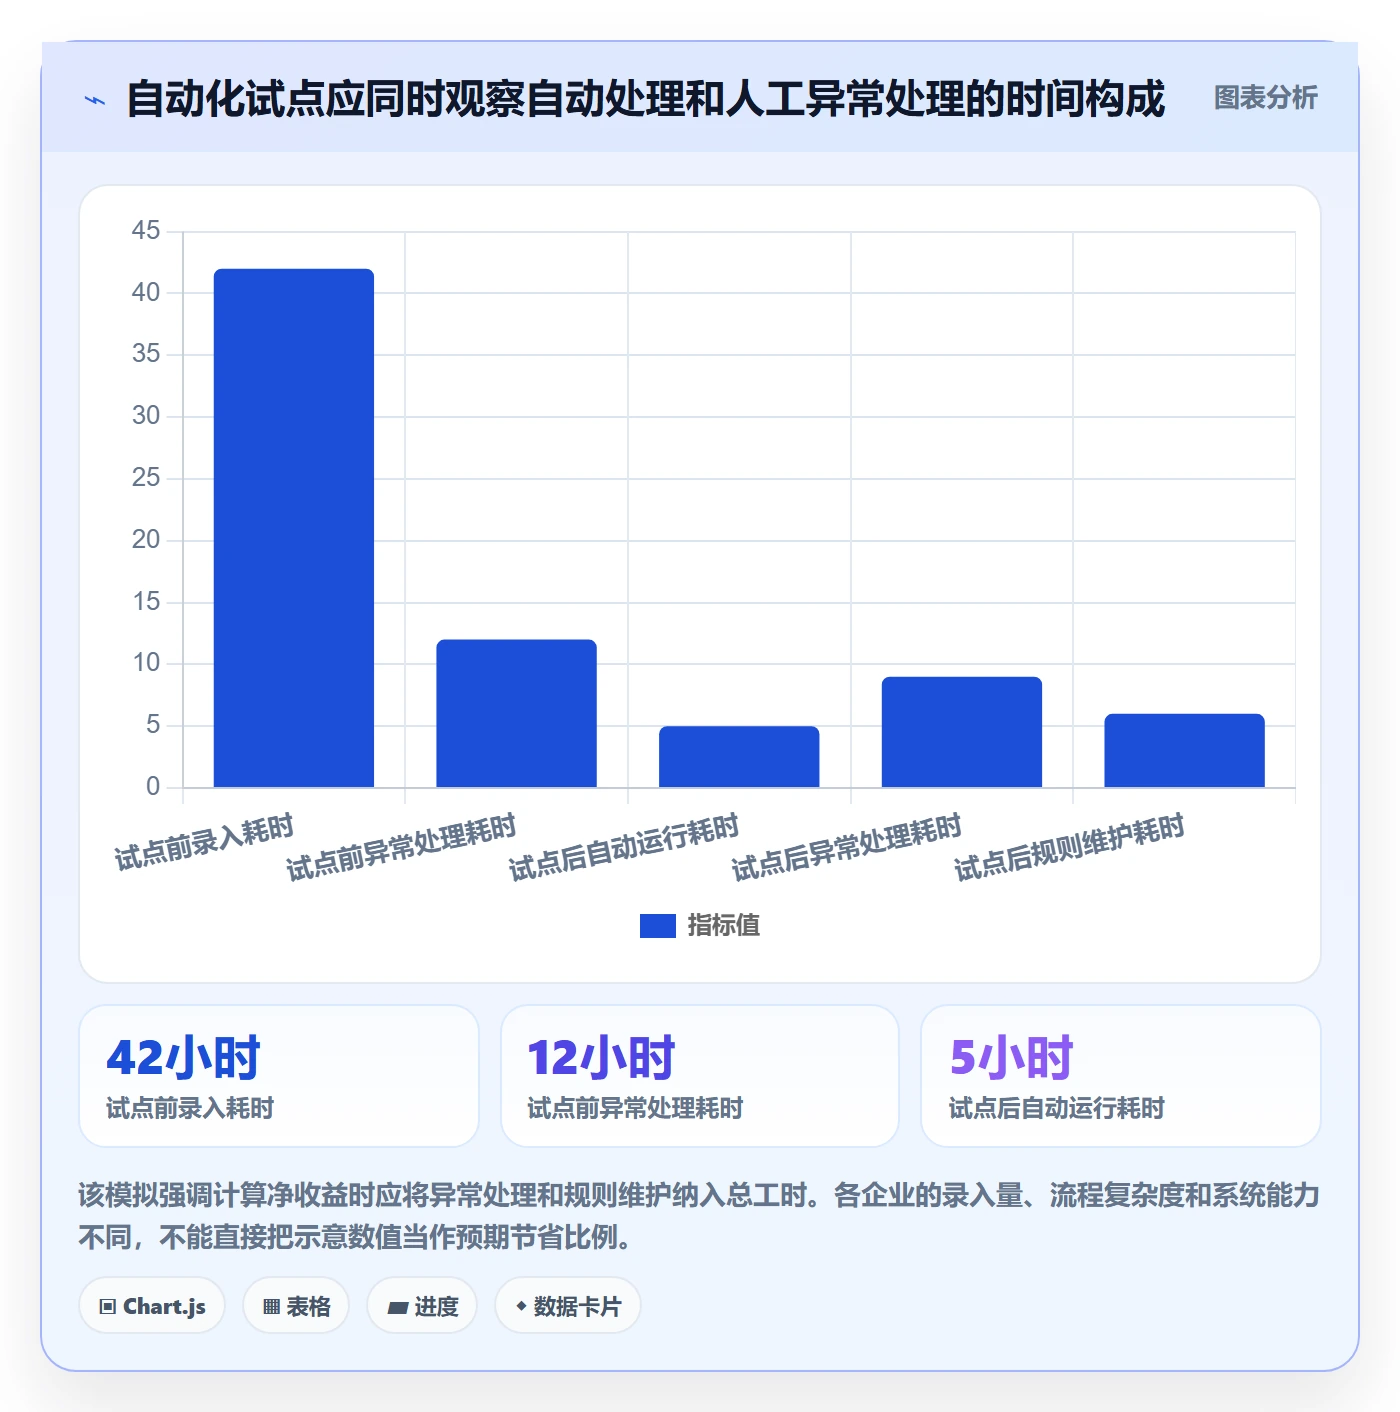Select the 试点后规则维护耗时 bar

[x=1184, y=750]
